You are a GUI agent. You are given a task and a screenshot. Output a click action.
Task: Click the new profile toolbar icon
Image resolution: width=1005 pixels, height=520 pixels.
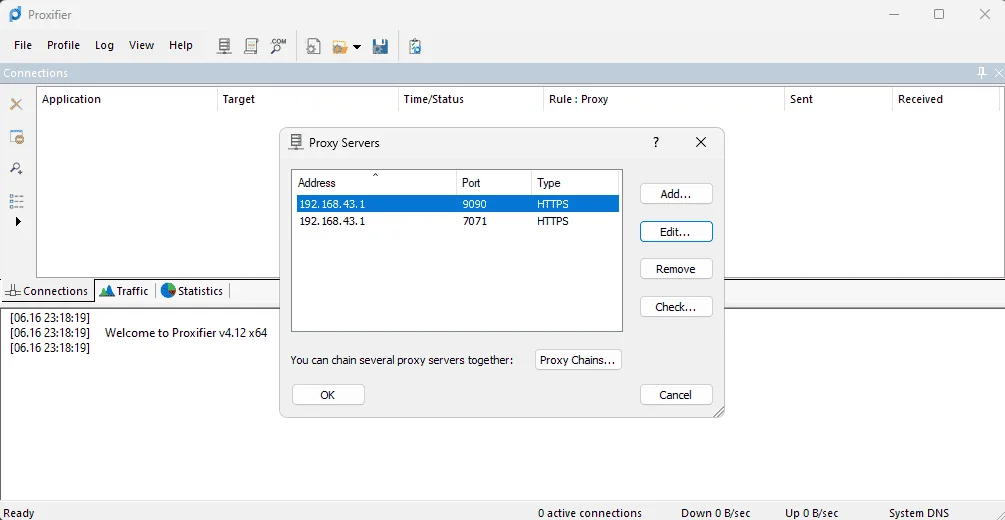click(x=313, y=46)
